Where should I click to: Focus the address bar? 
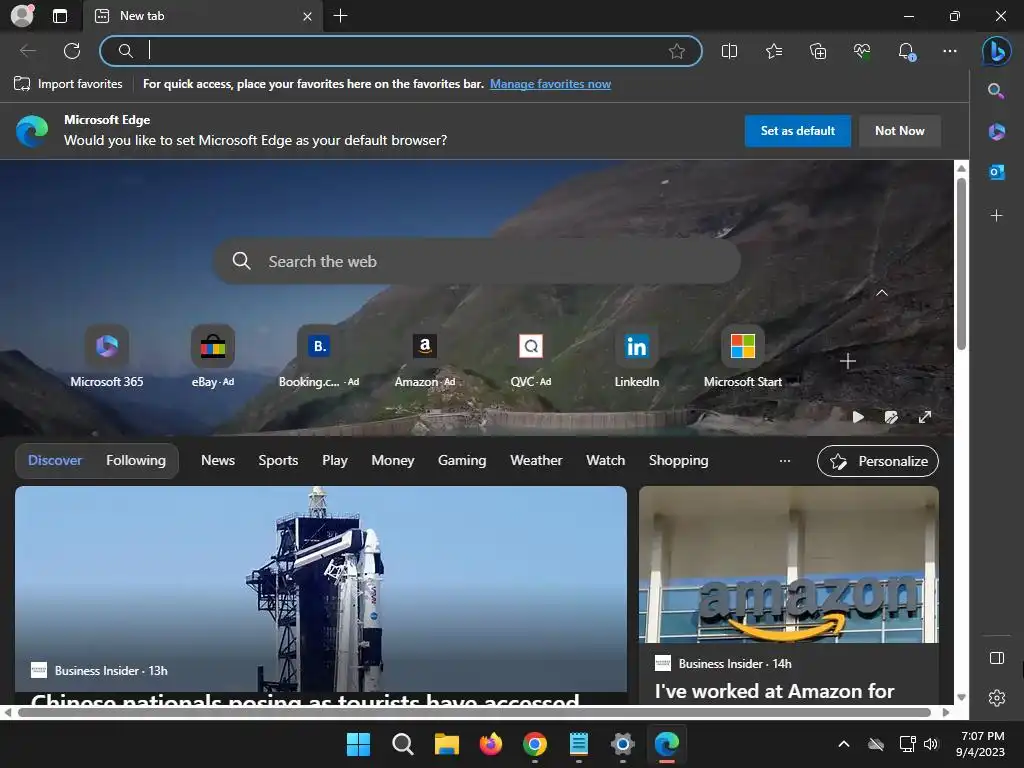401,51
